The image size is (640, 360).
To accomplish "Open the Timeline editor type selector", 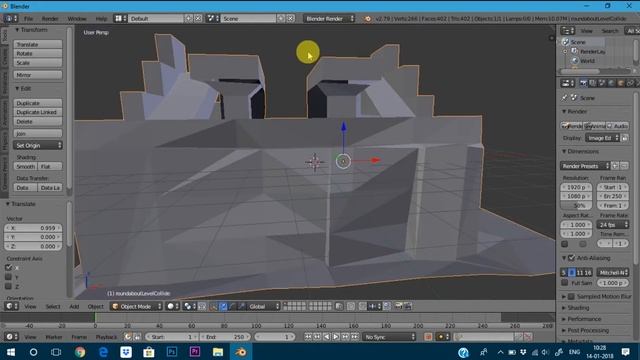I will coord(11,337).
